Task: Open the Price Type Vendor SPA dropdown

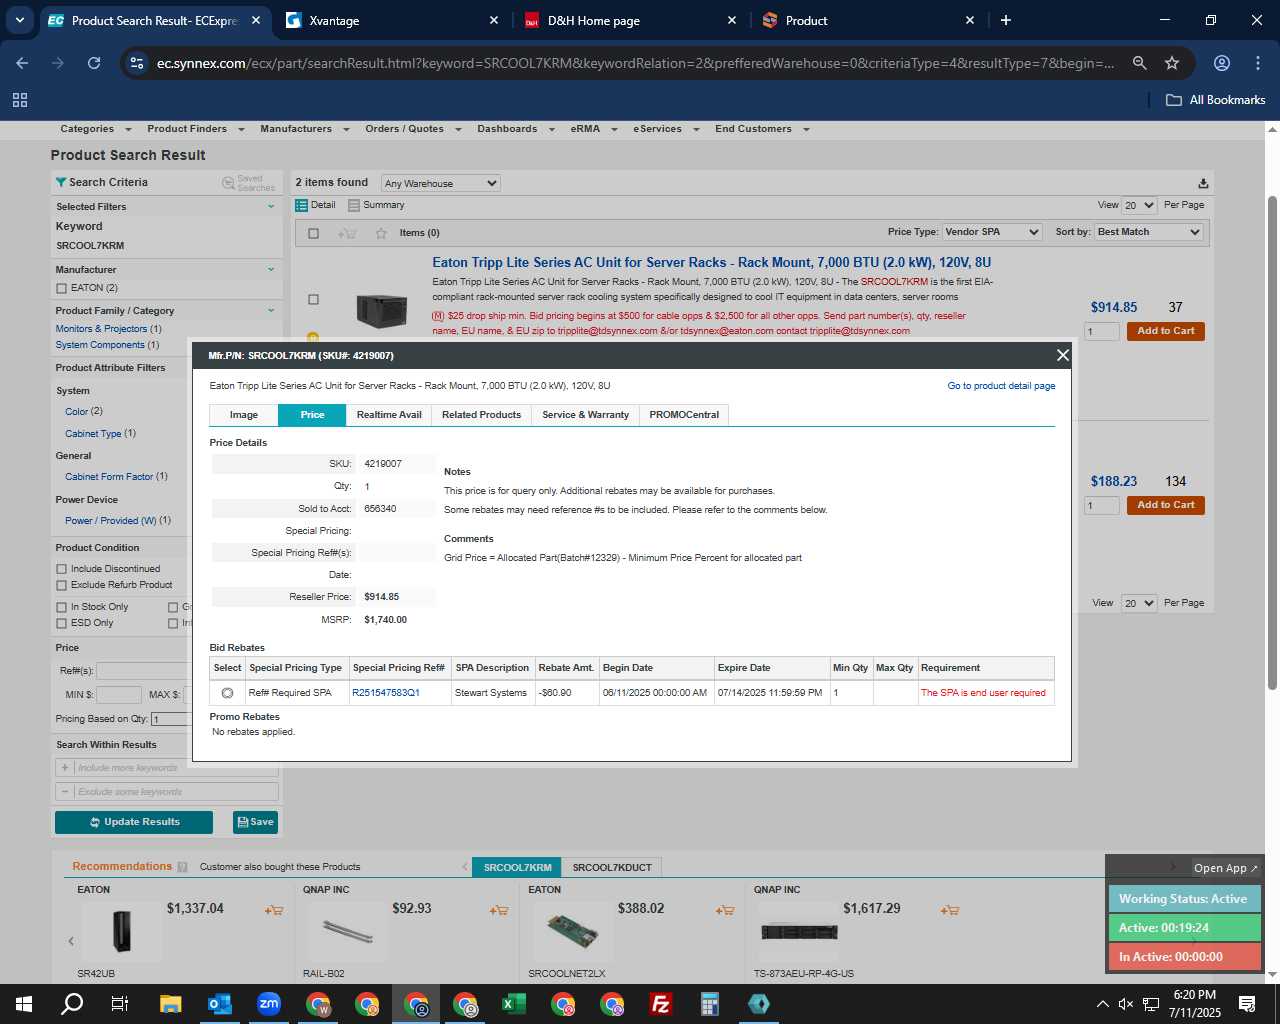Action: 992,232
